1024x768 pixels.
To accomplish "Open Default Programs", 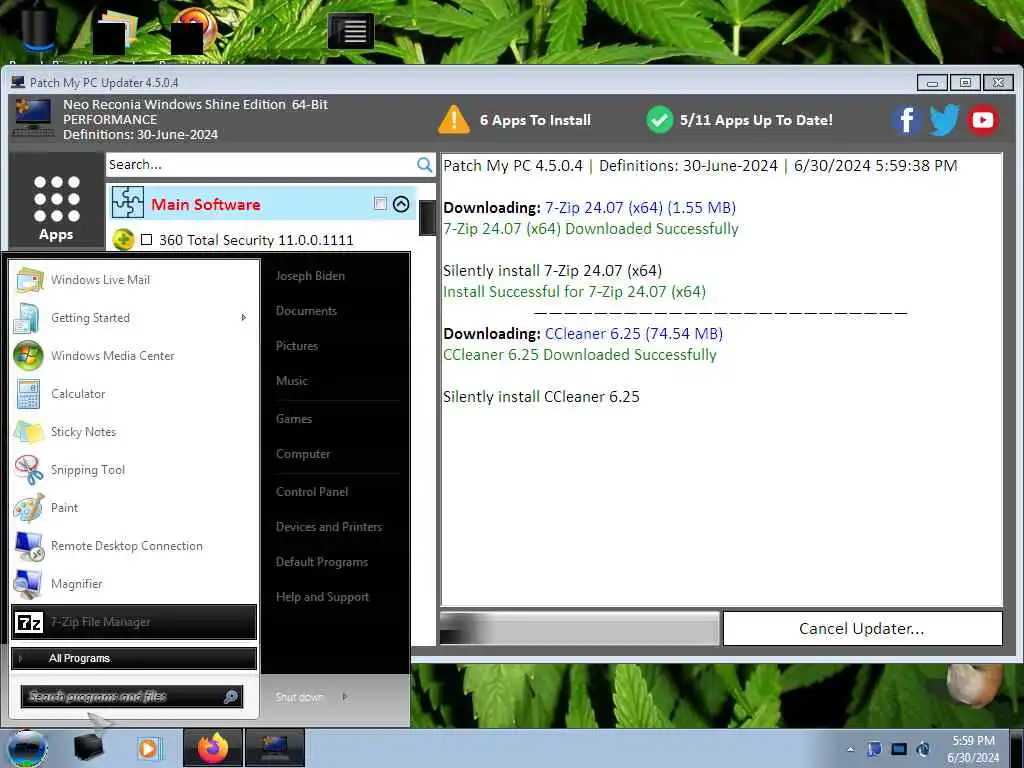I will pyautogui.click(x=322, y=562).
